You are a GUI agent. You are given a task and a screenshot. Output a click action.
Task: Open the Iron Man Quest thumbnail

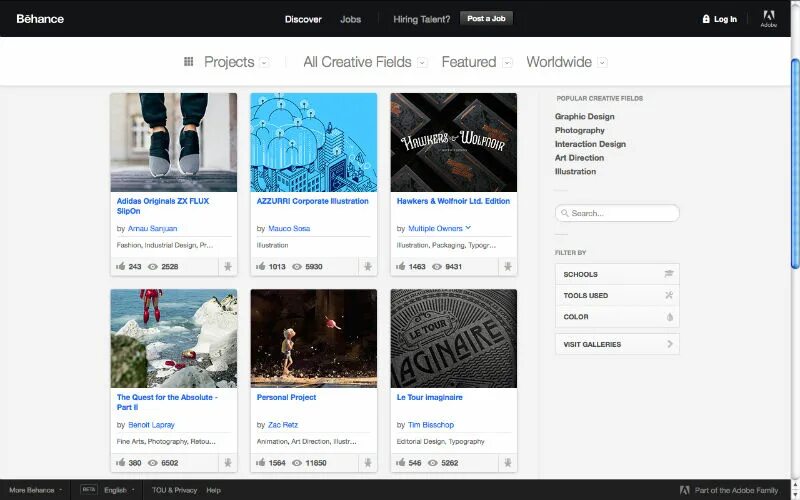click(x=173, y=339)
